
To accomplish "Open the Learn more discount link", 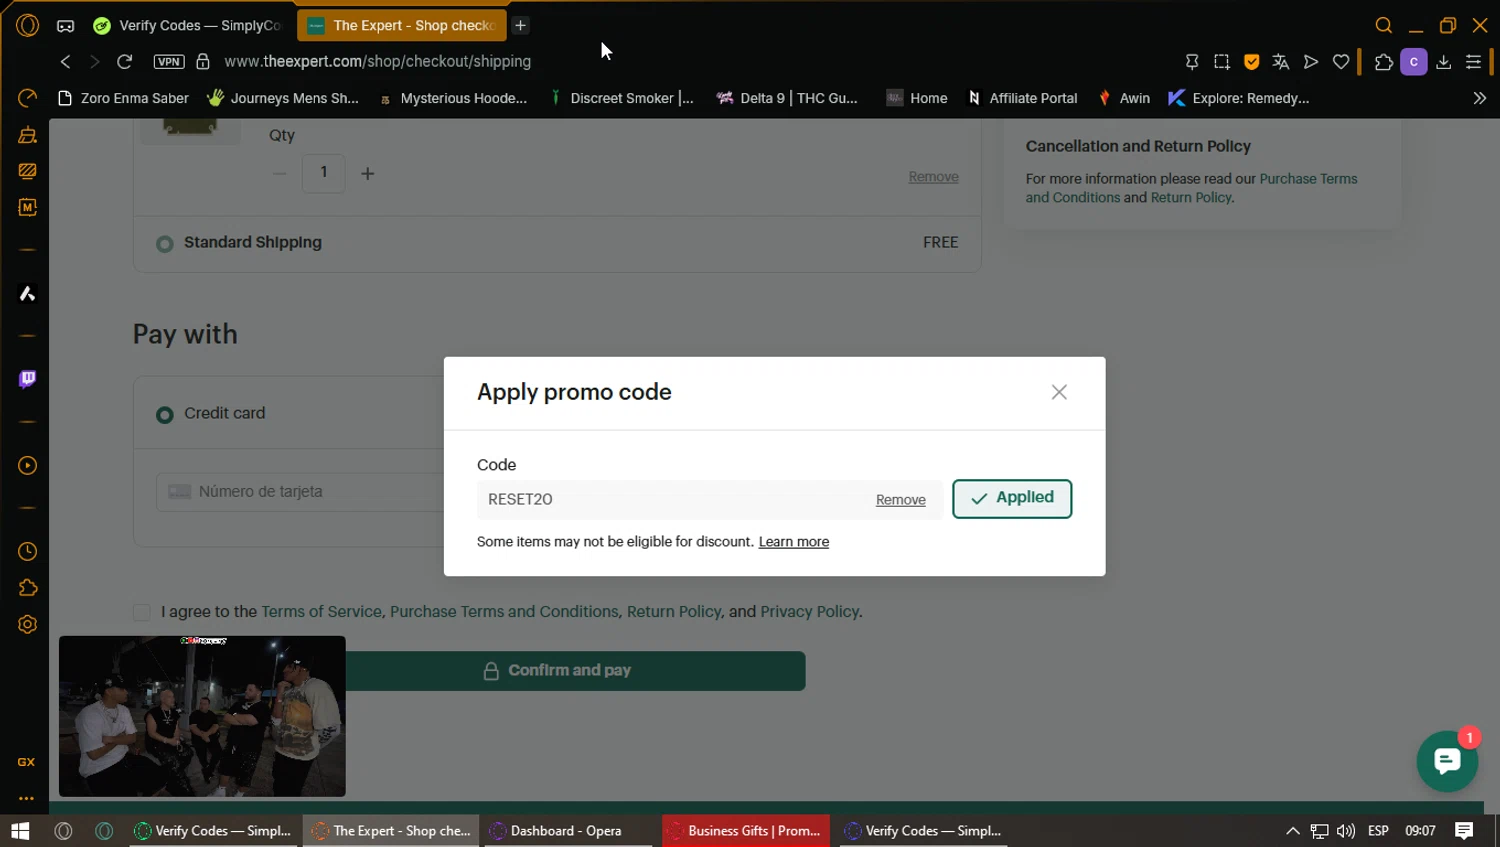I will pyautogui.click(x=794, y=542).
